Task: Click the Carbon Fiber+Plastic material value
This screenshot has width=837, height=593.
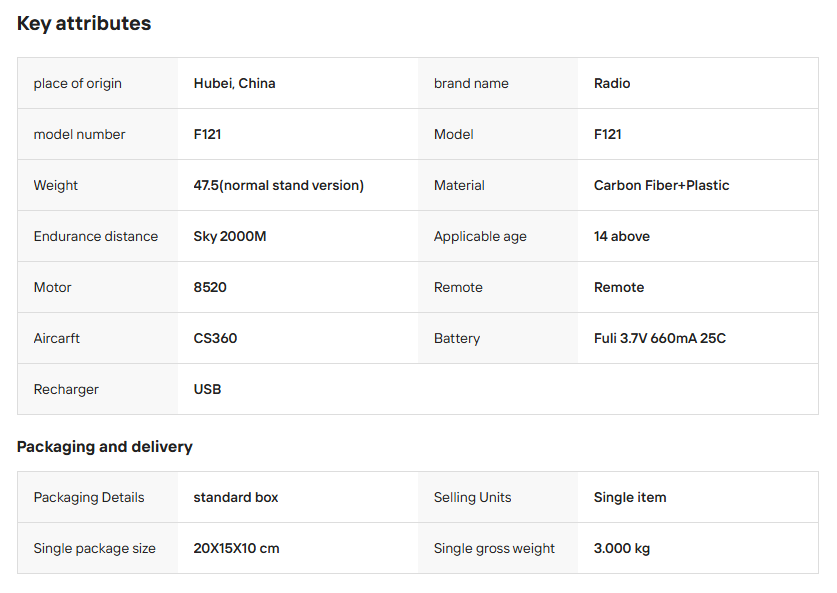Action: pos(661,185)
